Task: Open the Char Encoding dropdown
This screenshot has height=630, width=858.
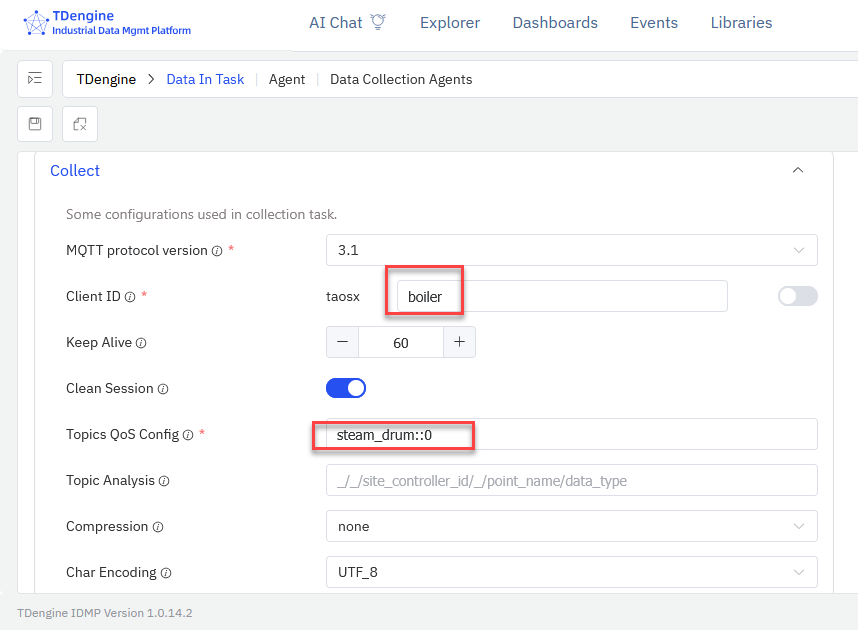Action: (x=571, y=572)
